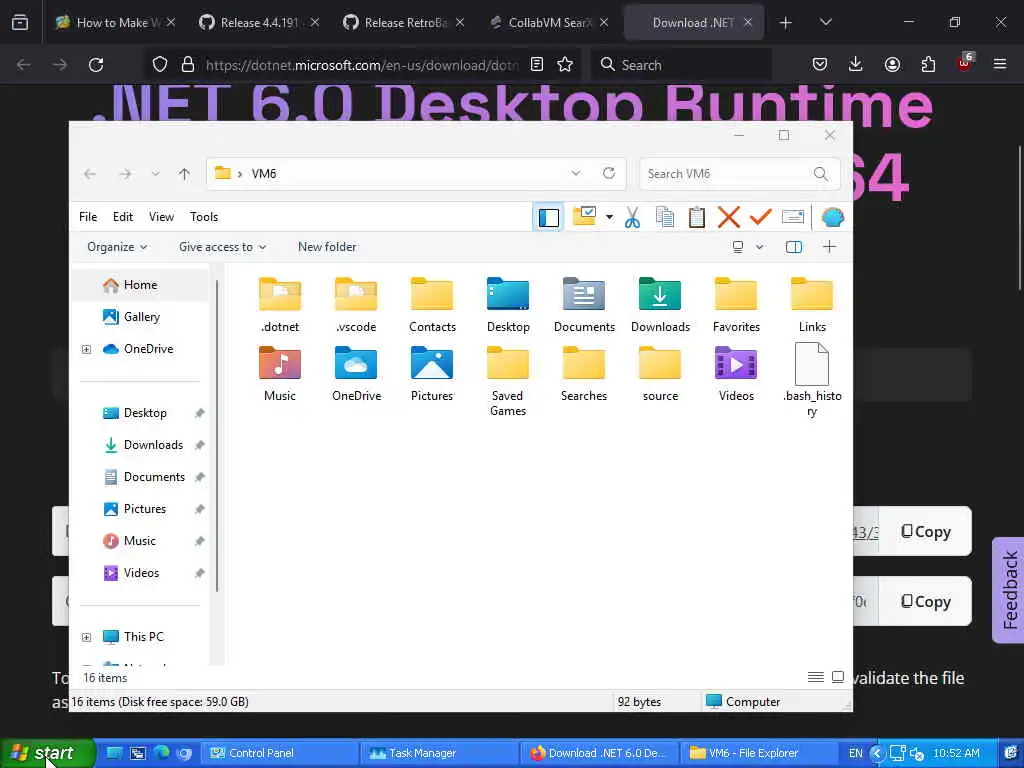Toggle navigation pane icon in Explorer toolbar
Screen dimensions: 1024x768
[x=549, y=217]
